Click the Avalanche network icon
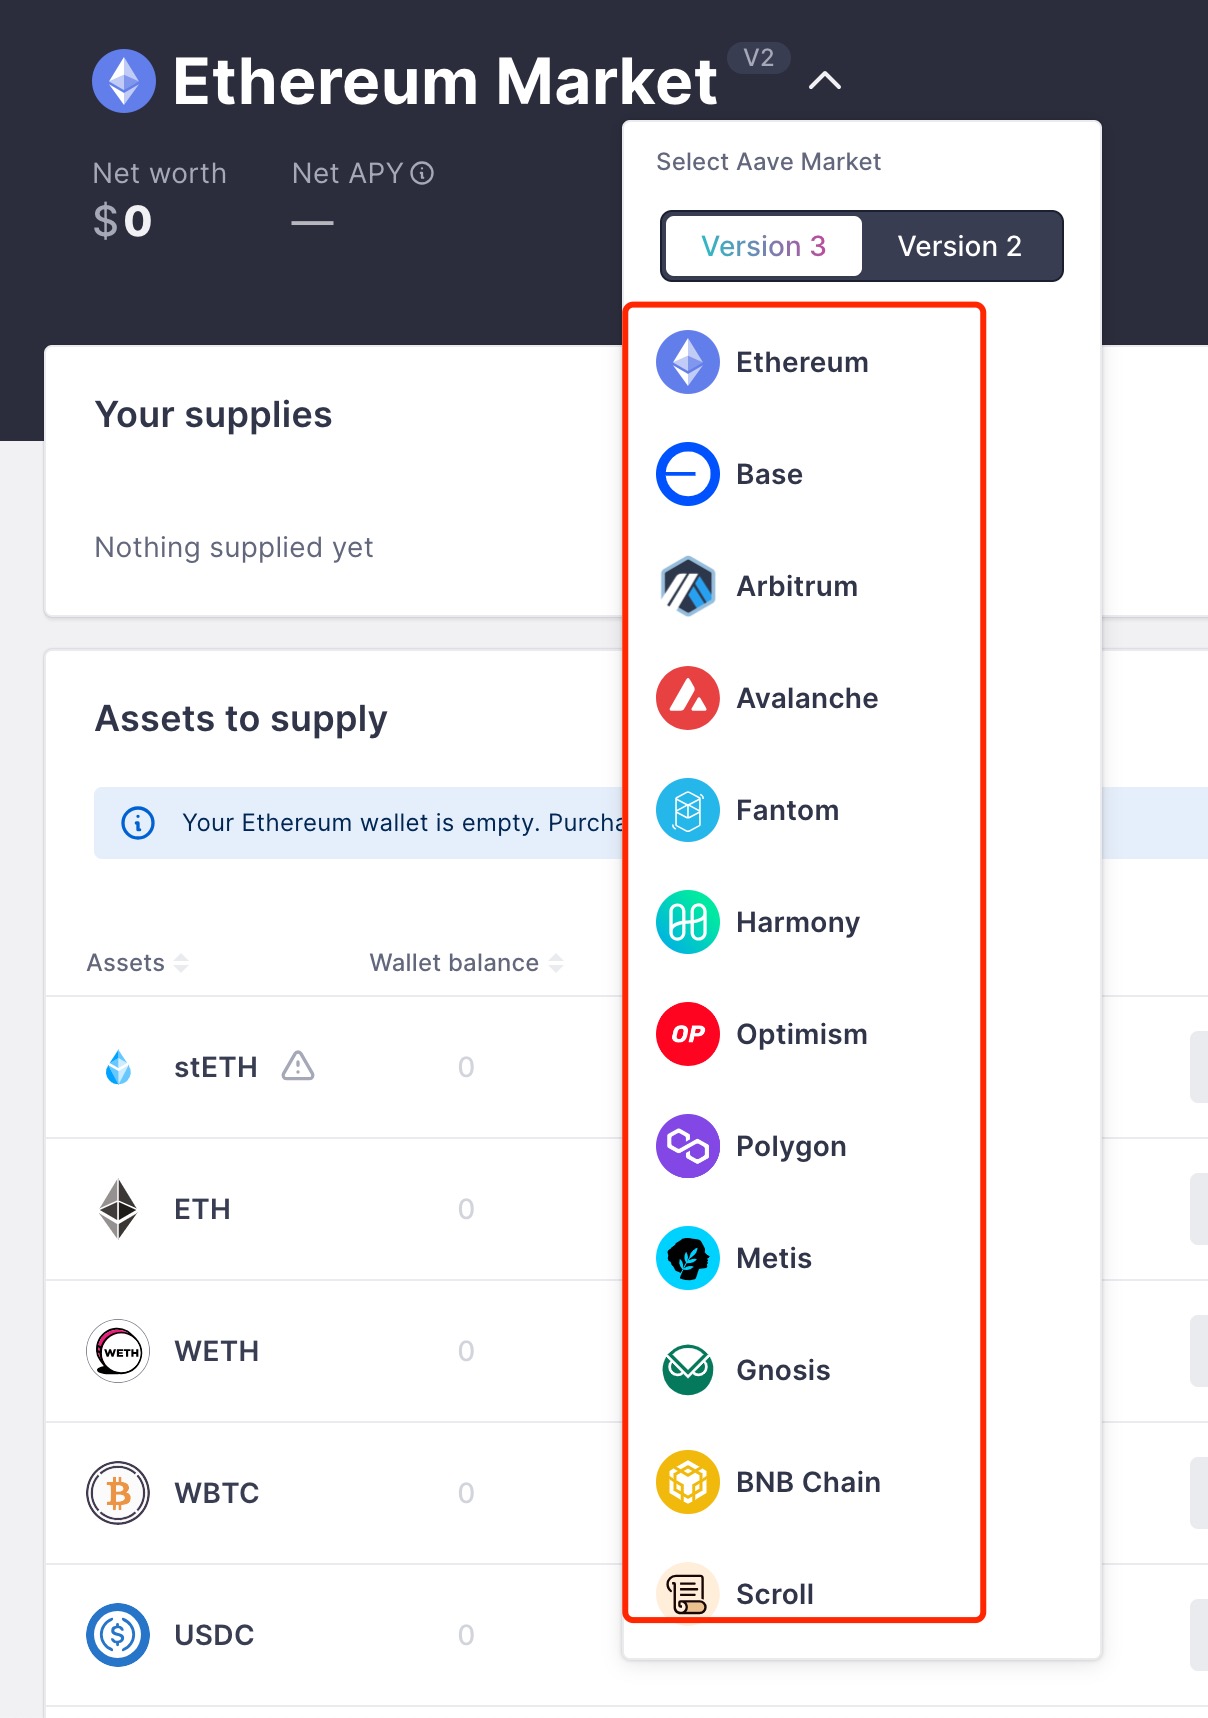The width and height of the screenshot is (1208, 1718). (x=688, y=698)
